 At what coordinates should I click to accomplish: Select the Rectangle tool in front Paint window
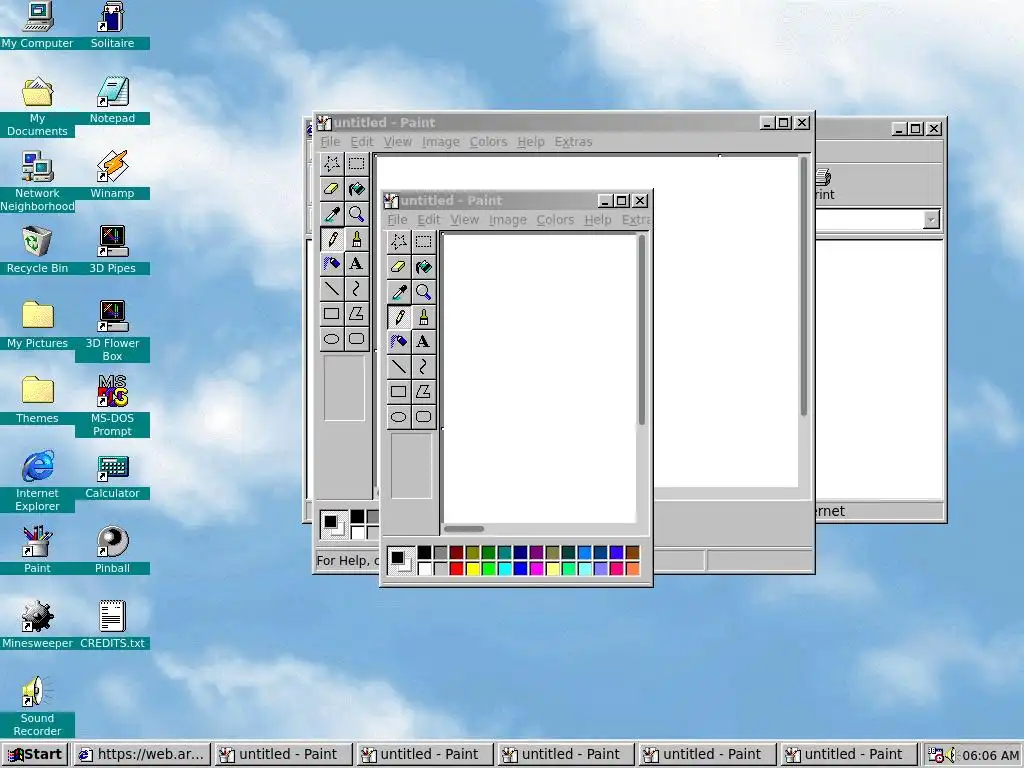(x=398, y=392)
